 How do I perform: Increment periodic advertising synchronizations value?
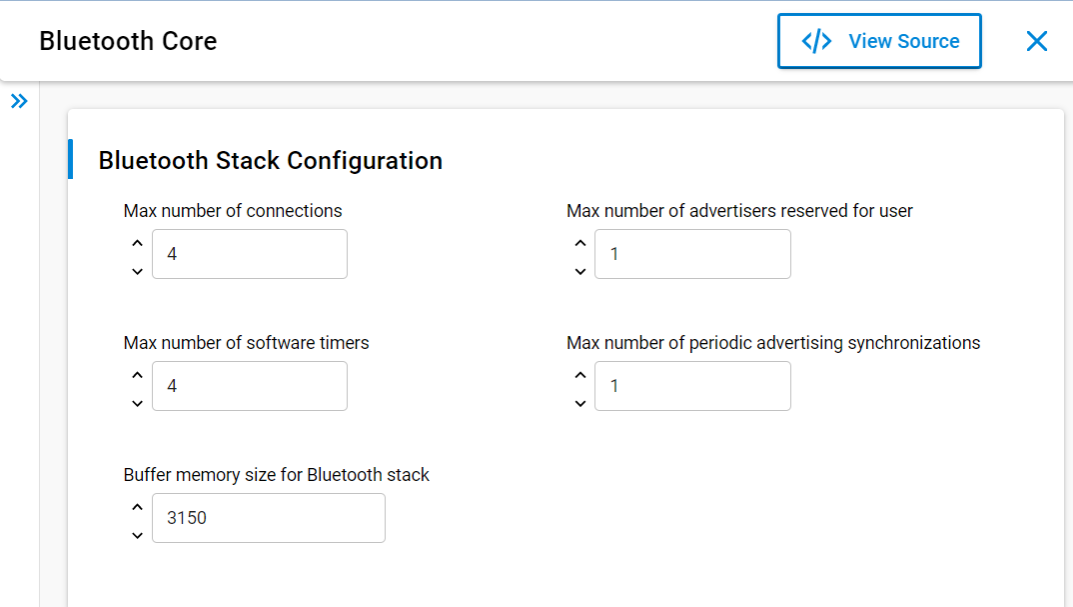click(580, 374)
